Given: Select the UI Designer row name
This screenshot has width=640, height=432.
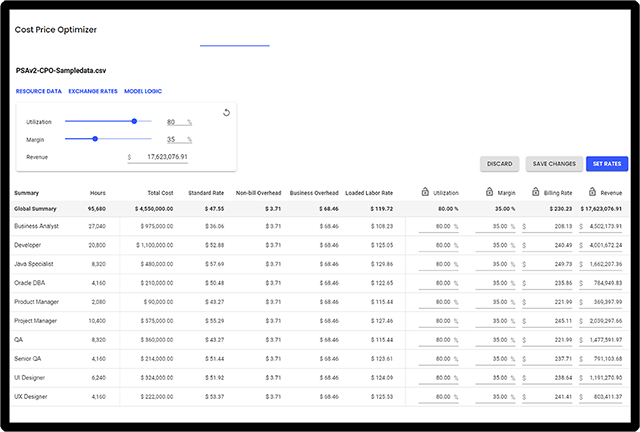Looking at the screenshot, I should pos(29,378).
